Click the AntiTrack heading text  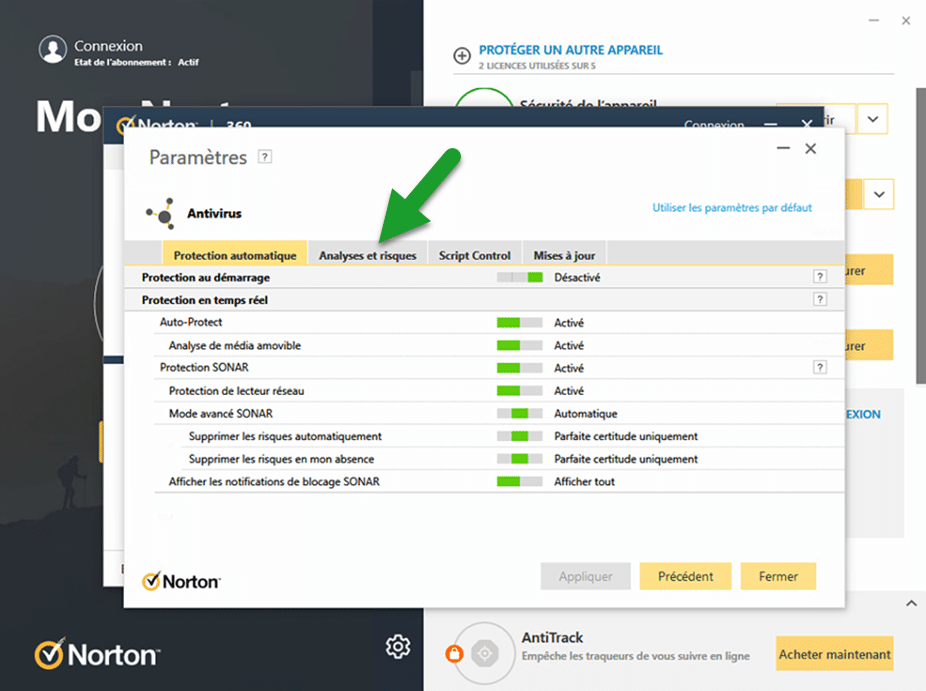point(552,637)
